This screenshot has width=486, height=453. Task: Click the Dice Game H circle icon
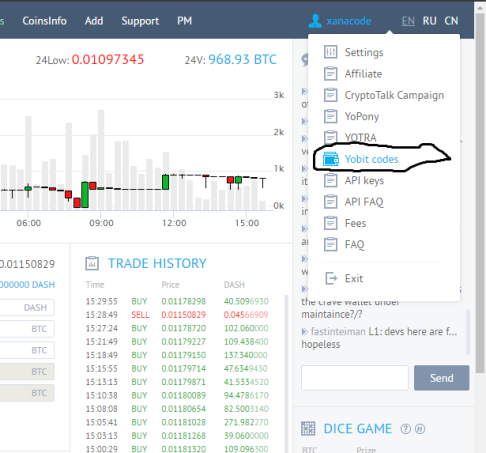pos(420,429)
